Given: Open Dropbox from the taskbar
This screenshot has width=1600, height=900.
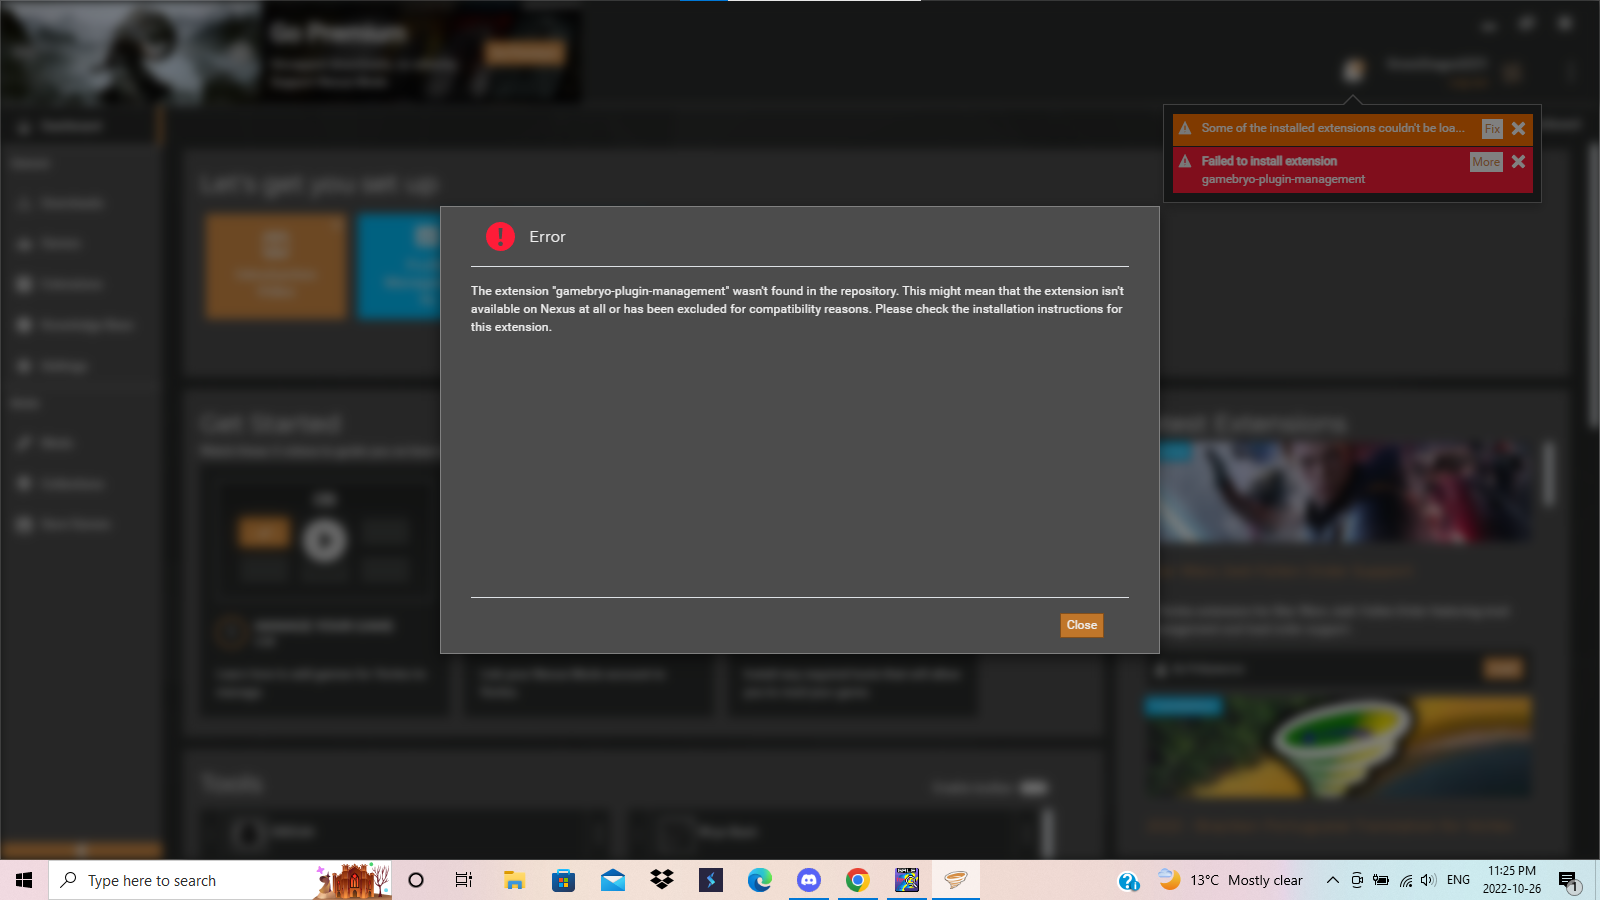Looking at the screenshot, I should click(x=662, y=880).
